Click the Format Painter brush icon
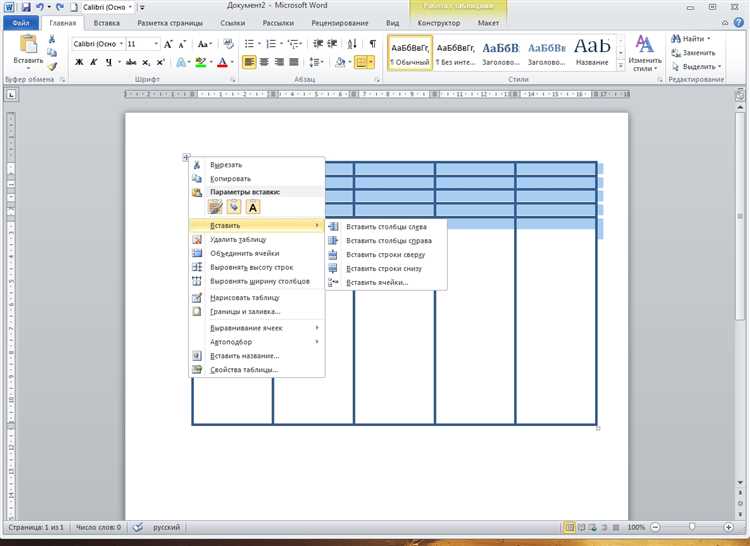The image size is (750, 546). pyautogui.click(x=52, y=66)
